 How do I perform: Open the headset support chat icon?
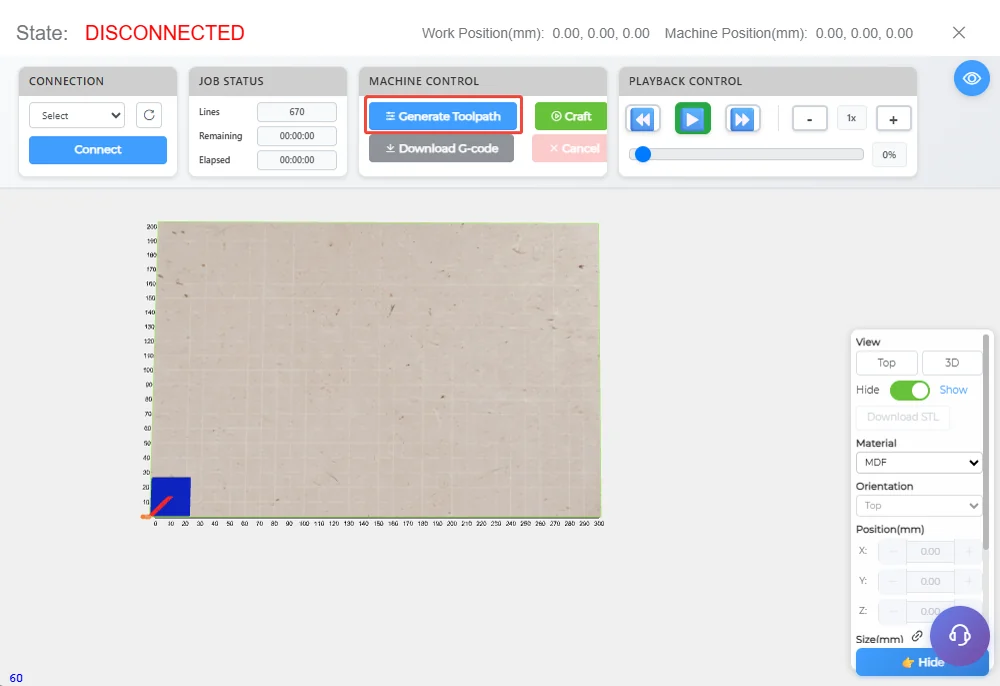959,635
